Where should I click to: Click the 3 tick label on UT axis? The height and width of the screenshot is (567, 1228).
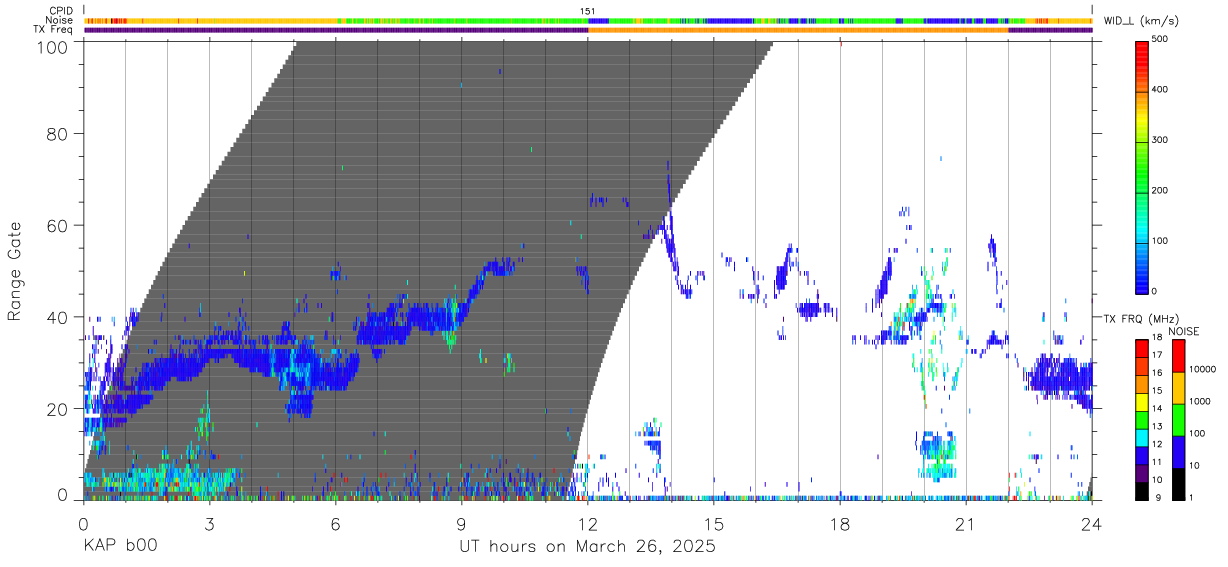click(x=209, y=524)
